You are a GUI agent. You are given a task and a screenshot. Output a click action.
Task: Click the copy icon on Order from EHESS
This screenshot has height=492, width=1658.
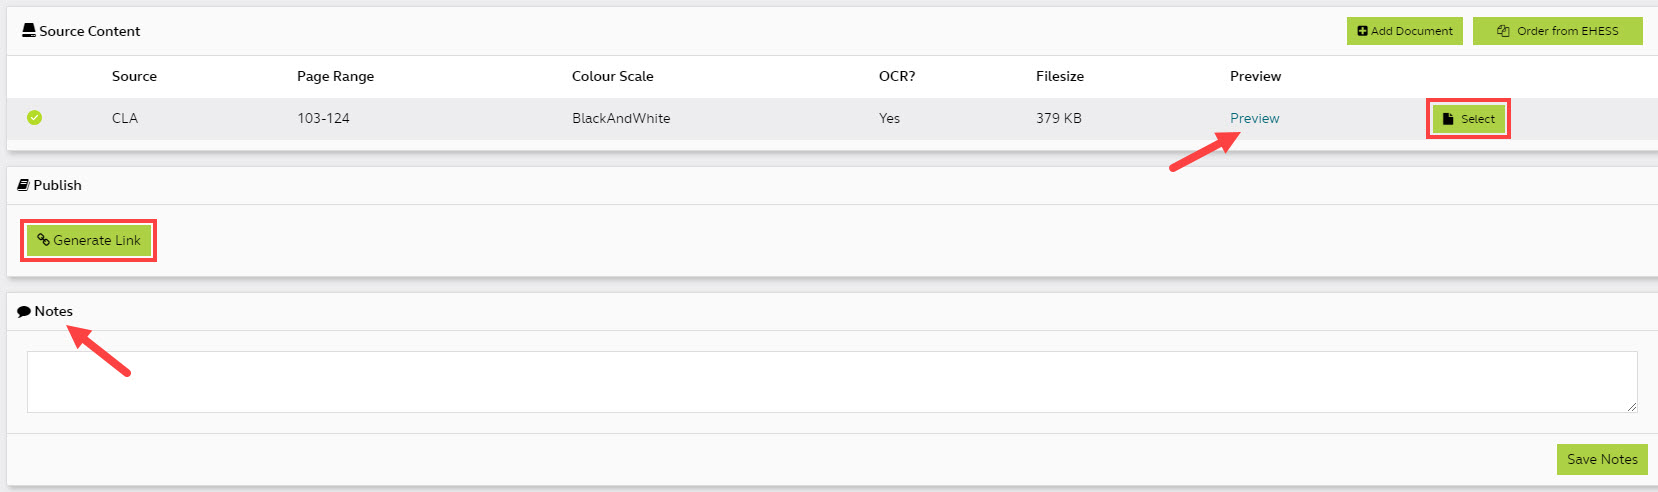(1503, 31)
